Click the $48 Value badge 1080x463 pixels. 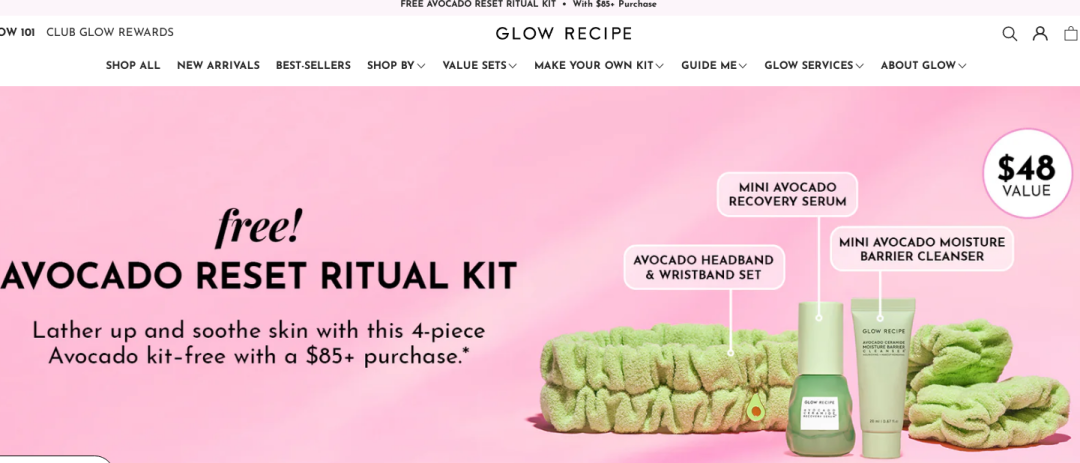click(x=1027, y=173)
